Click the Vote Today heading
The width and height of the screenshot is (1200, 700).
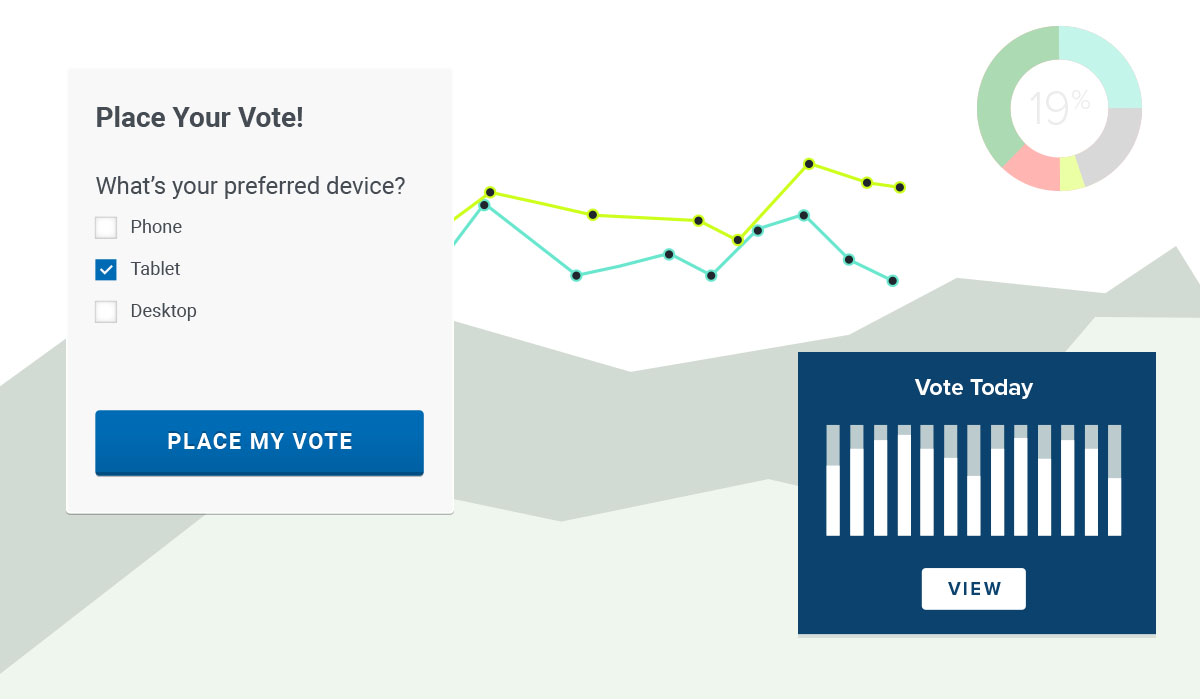point(974,388)
